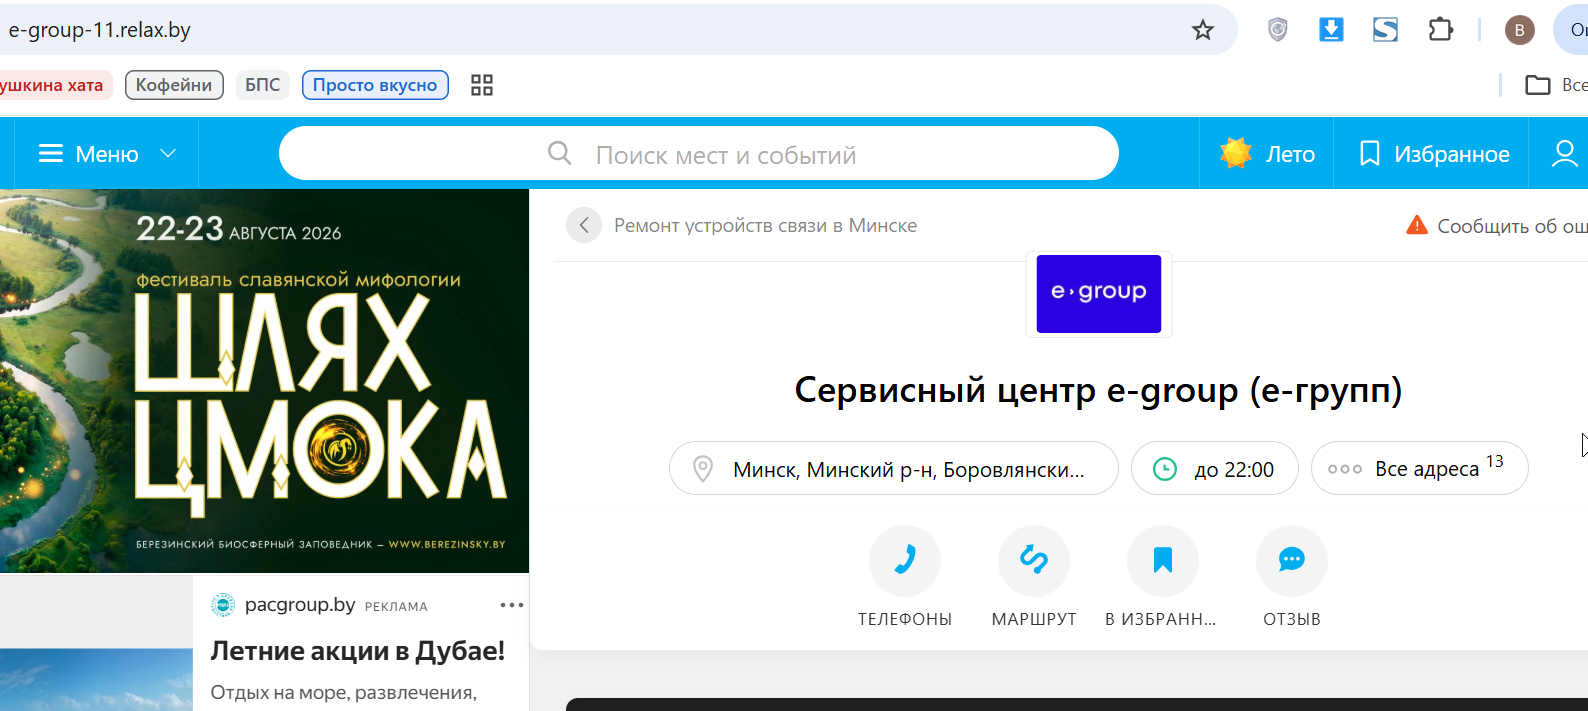The image size is (1588, 711).
Task: Go back using the round arrow button
Action: click(x=584, y=225)
